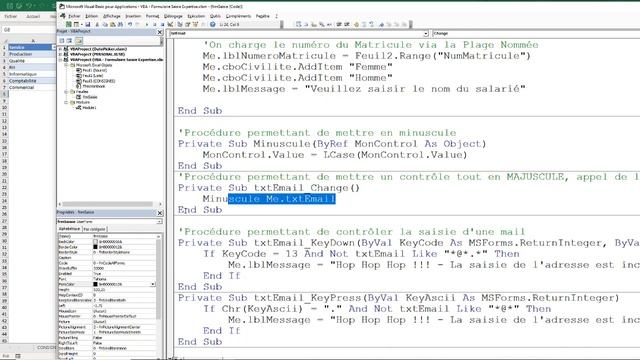Expand the VBAProject (PERSONAL.XLSB) node
Image resolution: width=640 pixels, height=360 pixels.
click(60, 54)
